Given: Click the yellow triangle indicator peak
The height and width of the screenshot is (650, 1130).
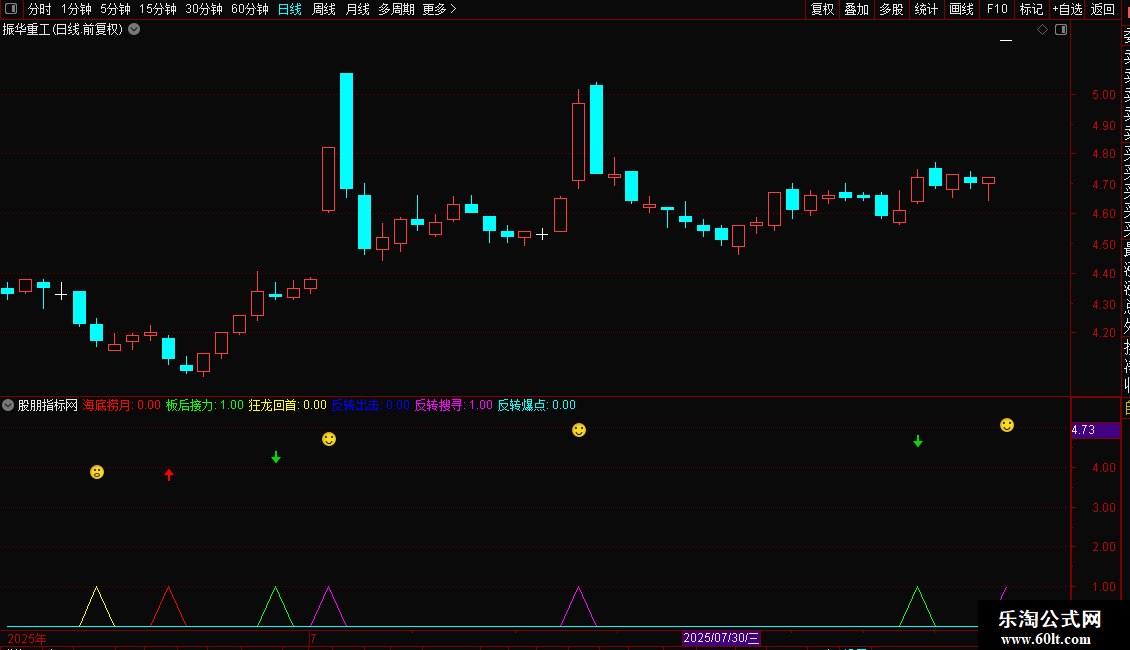Looking at the screenshot, I should click(x=97, y=606).
